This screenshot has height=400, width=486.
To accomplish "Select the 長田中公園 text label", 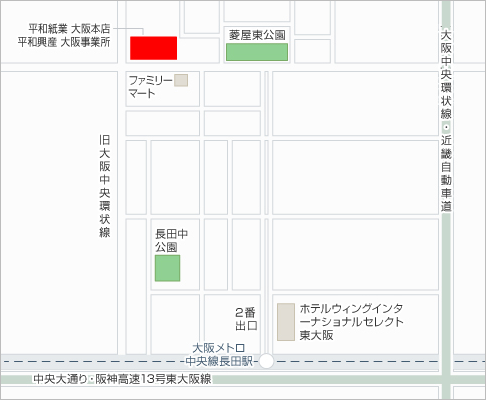I will pos(171,240).
